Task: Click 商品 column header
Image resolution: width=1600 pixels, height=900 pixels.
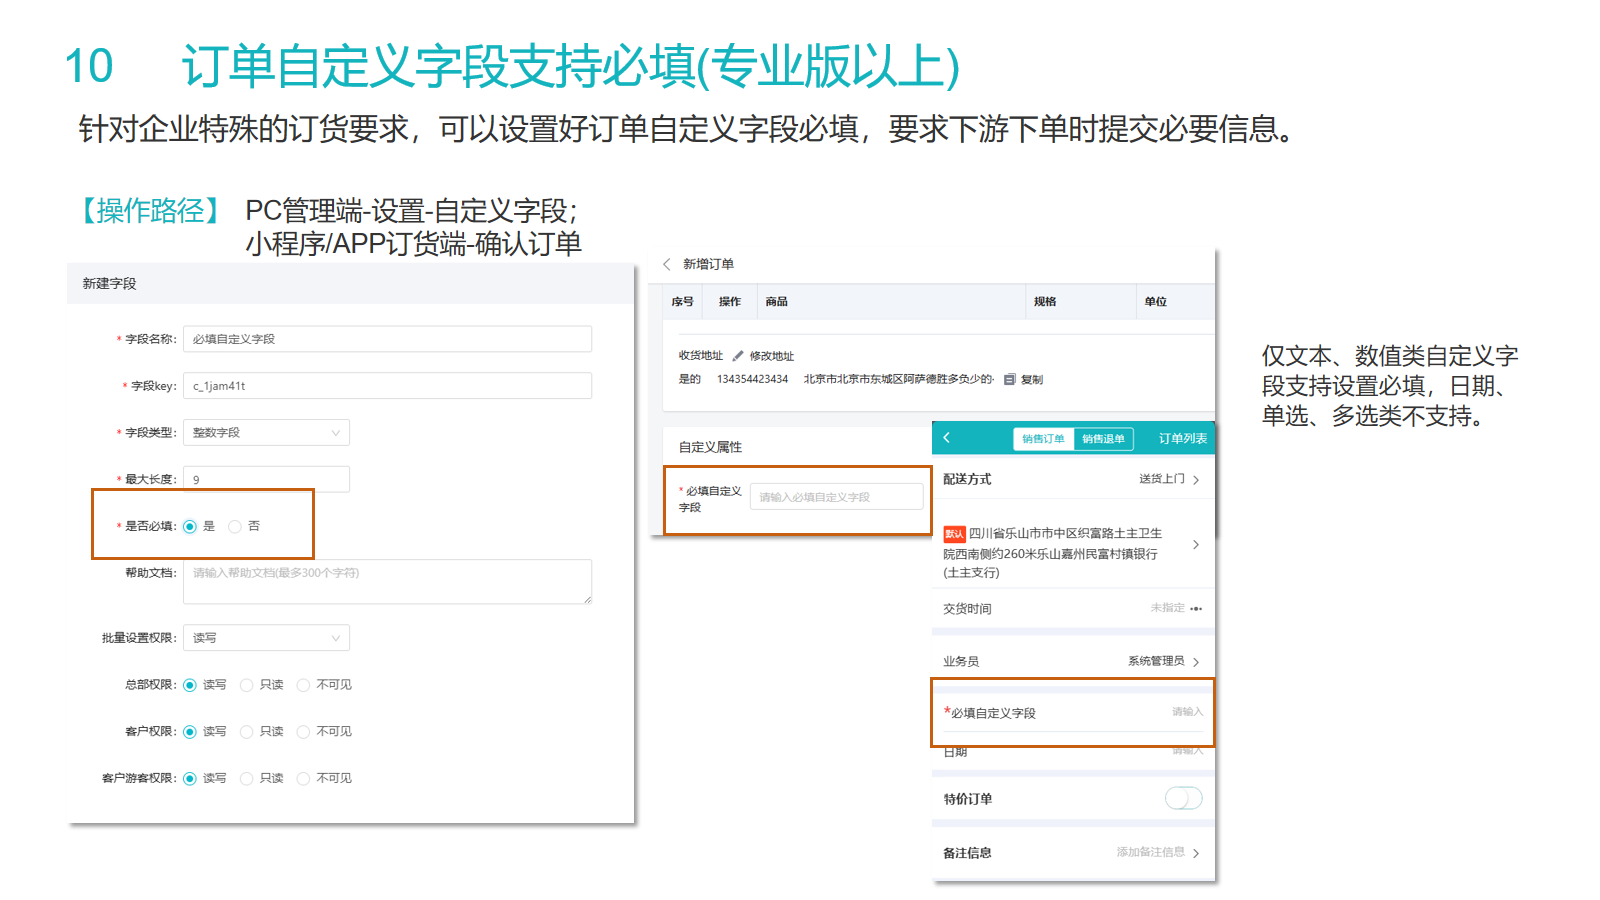Action: pos(777,302)
